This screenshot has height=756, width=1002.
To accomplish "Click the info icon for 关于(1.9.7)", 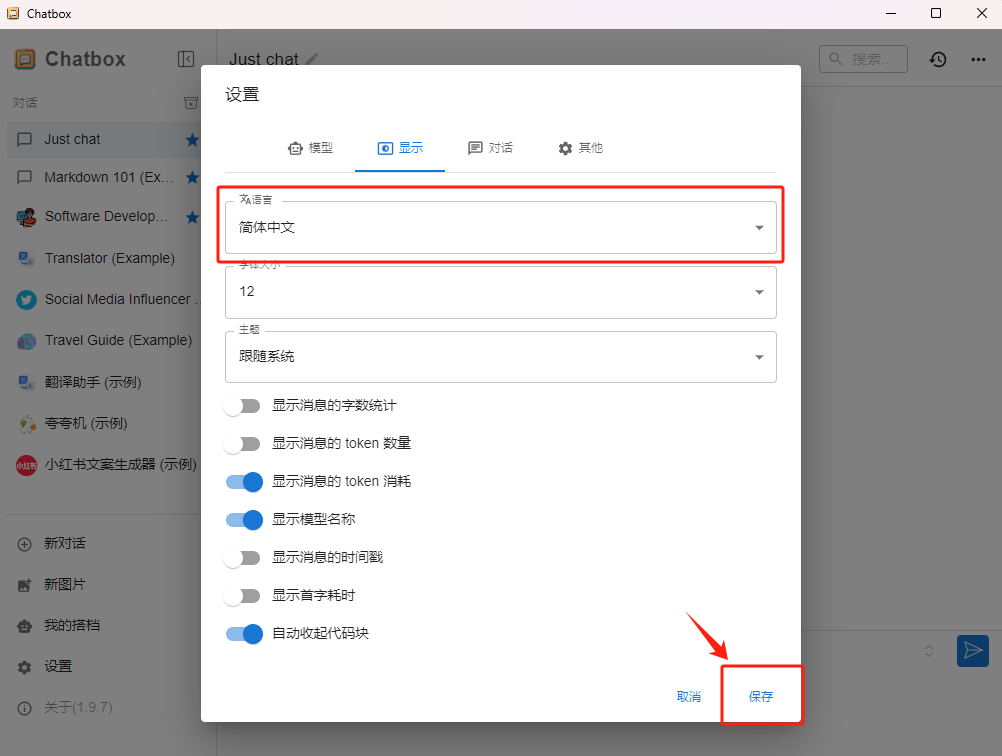I will coord(24,708).
